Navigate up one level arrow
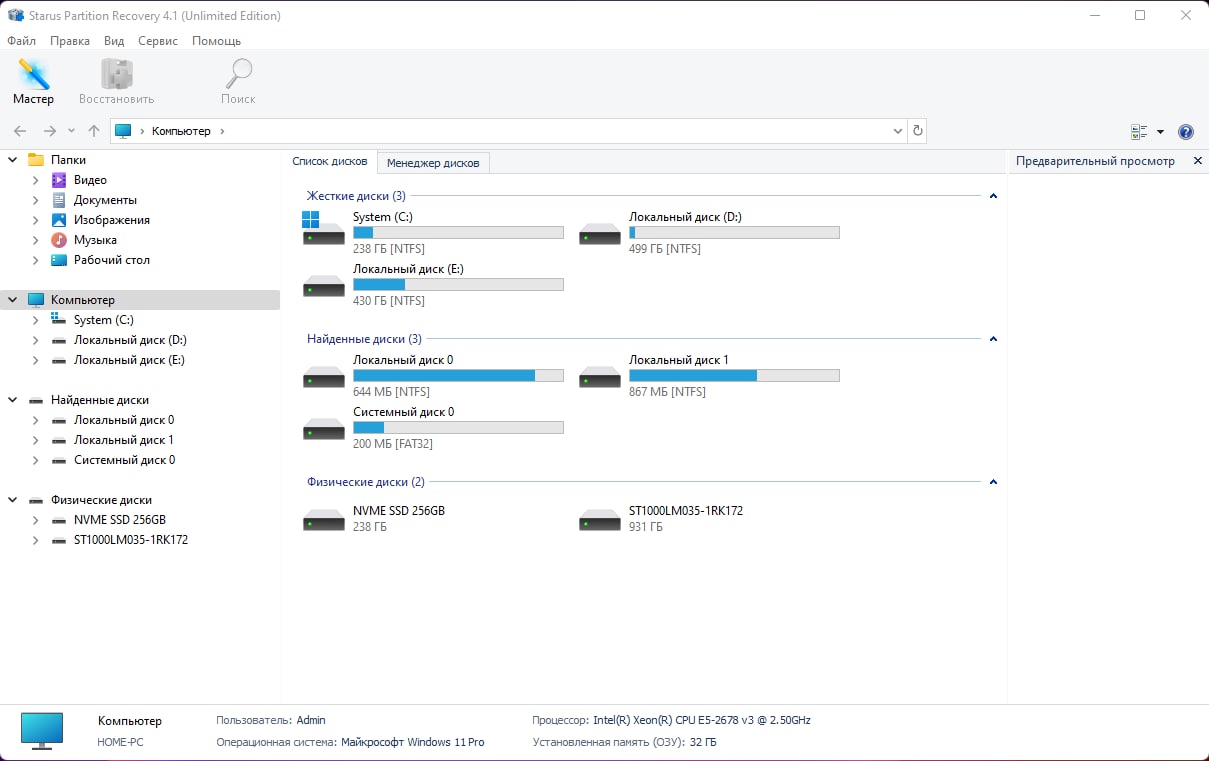The width and height of the screenshot is (1209, 761). coord(94,131)
